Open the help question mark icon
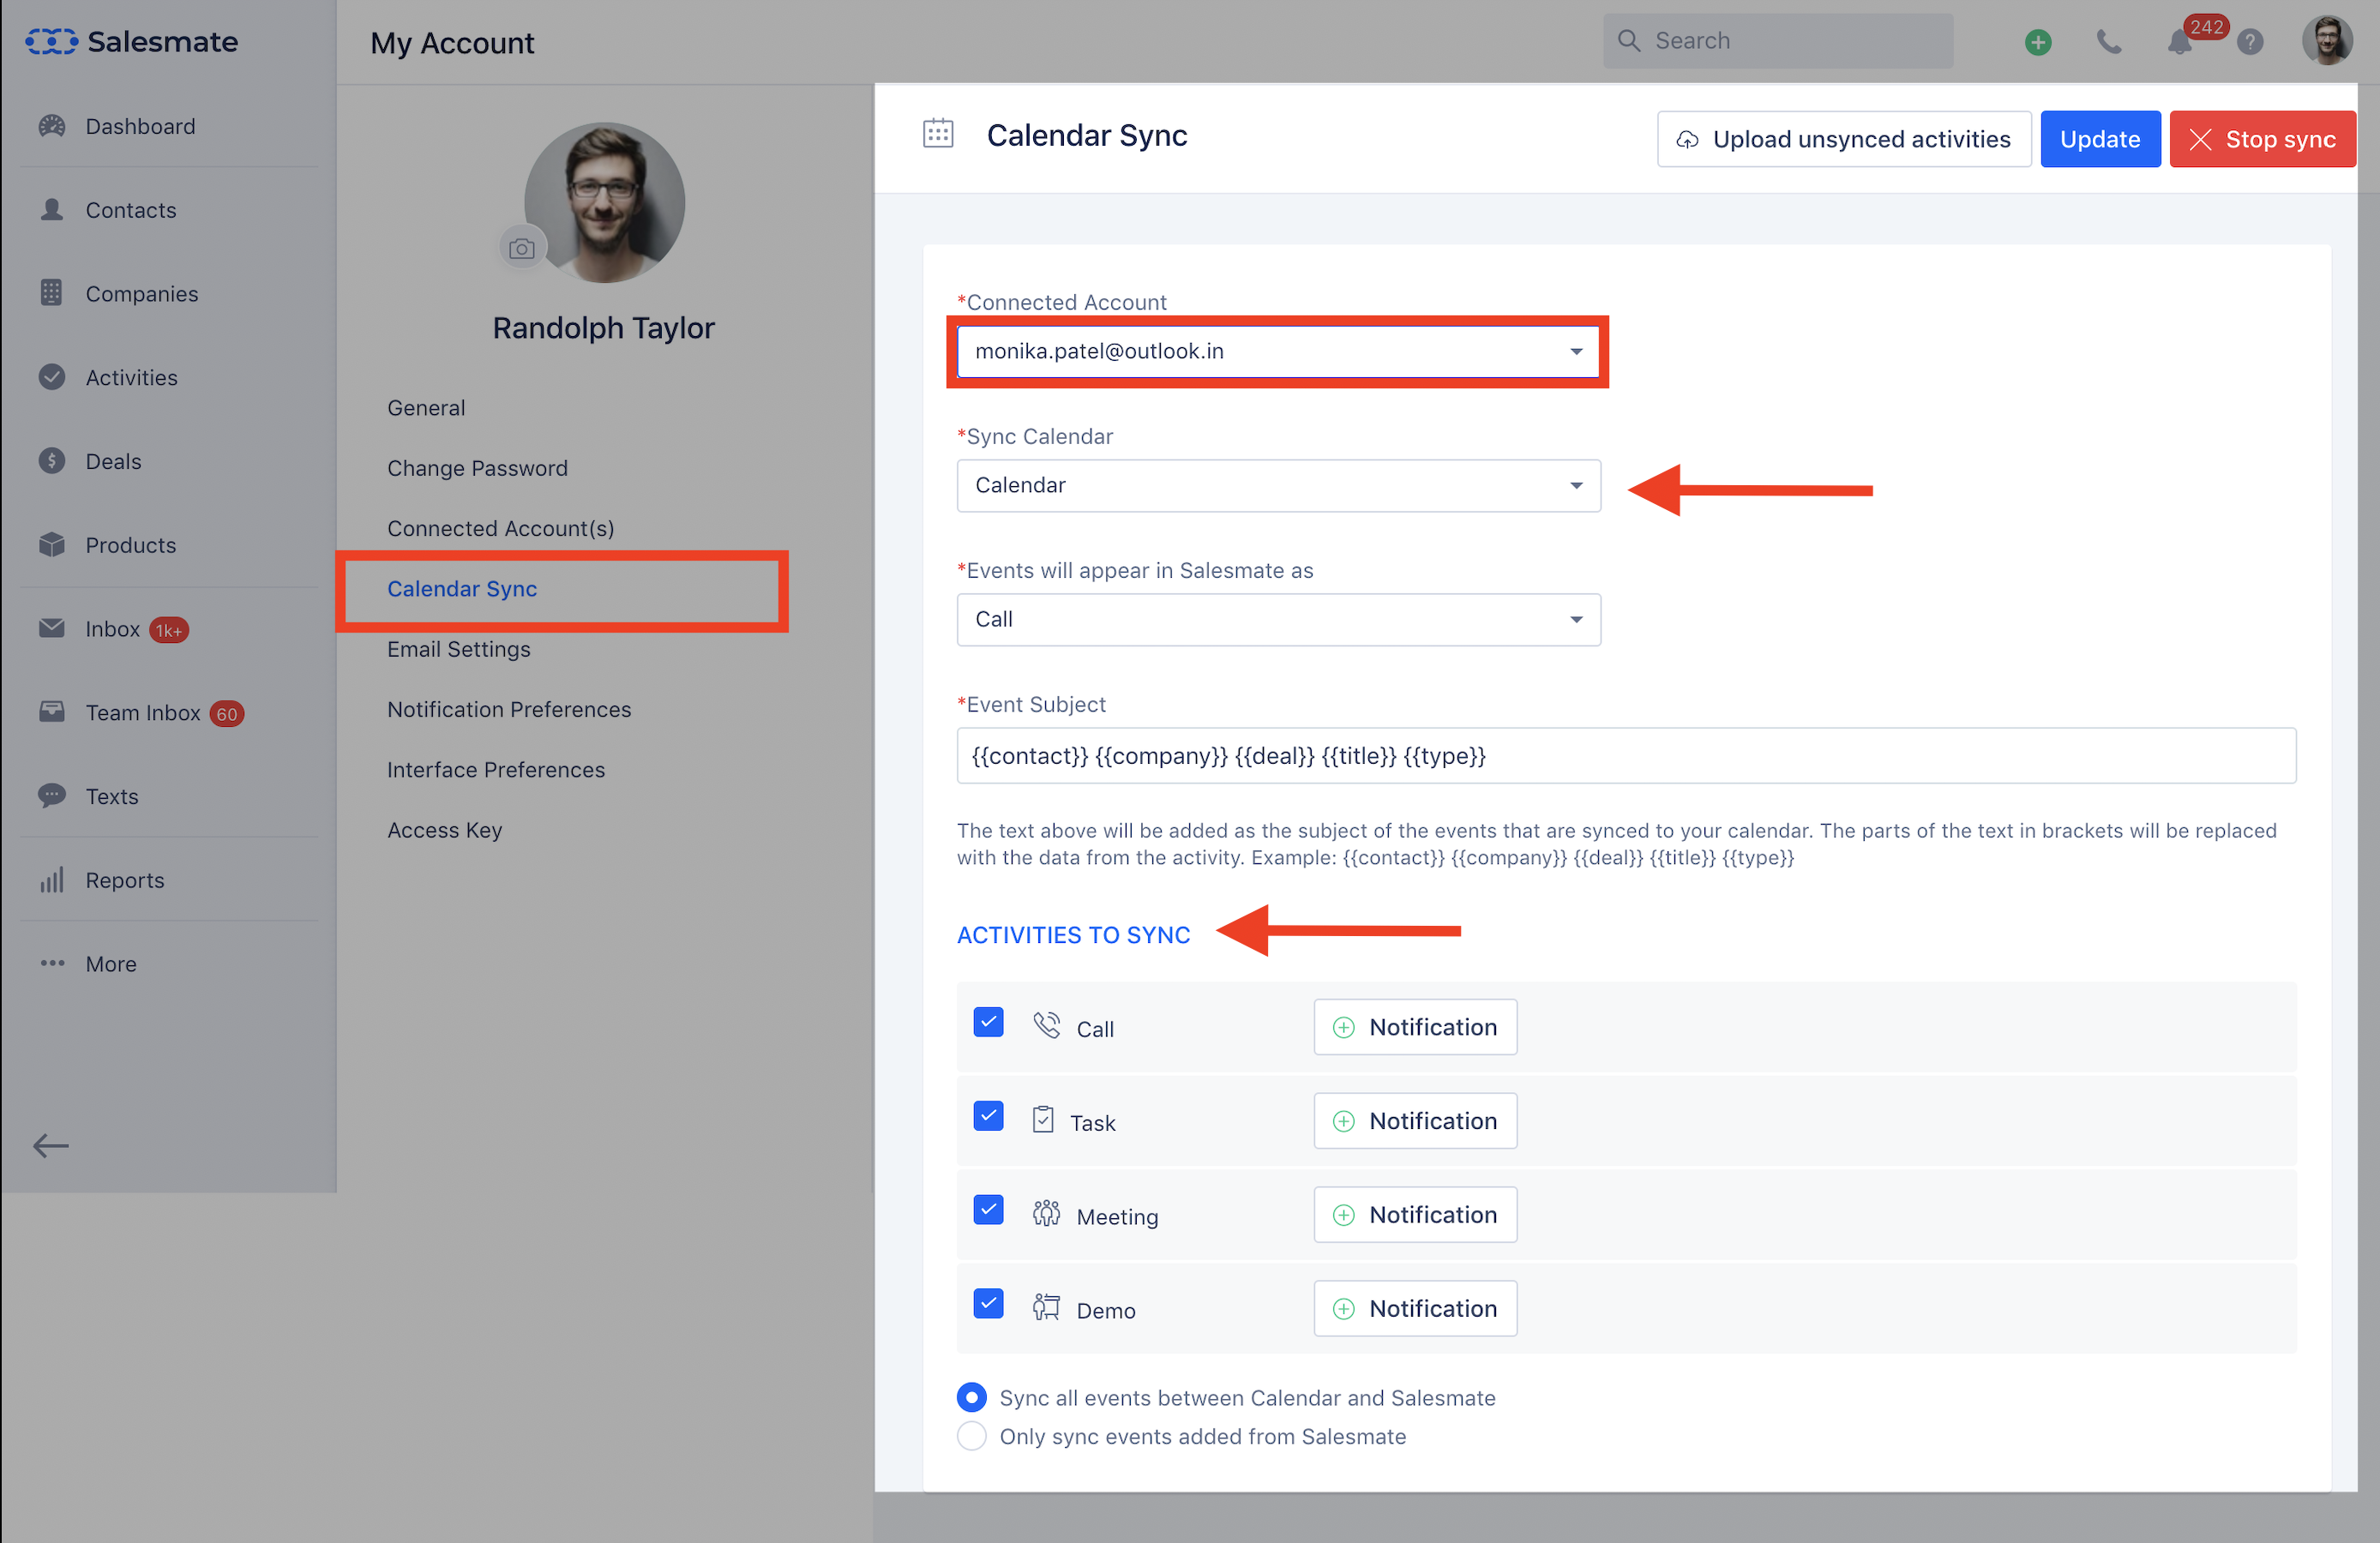The height and width of the screenshot is (1543, 2380). [x=2251, y=42]
